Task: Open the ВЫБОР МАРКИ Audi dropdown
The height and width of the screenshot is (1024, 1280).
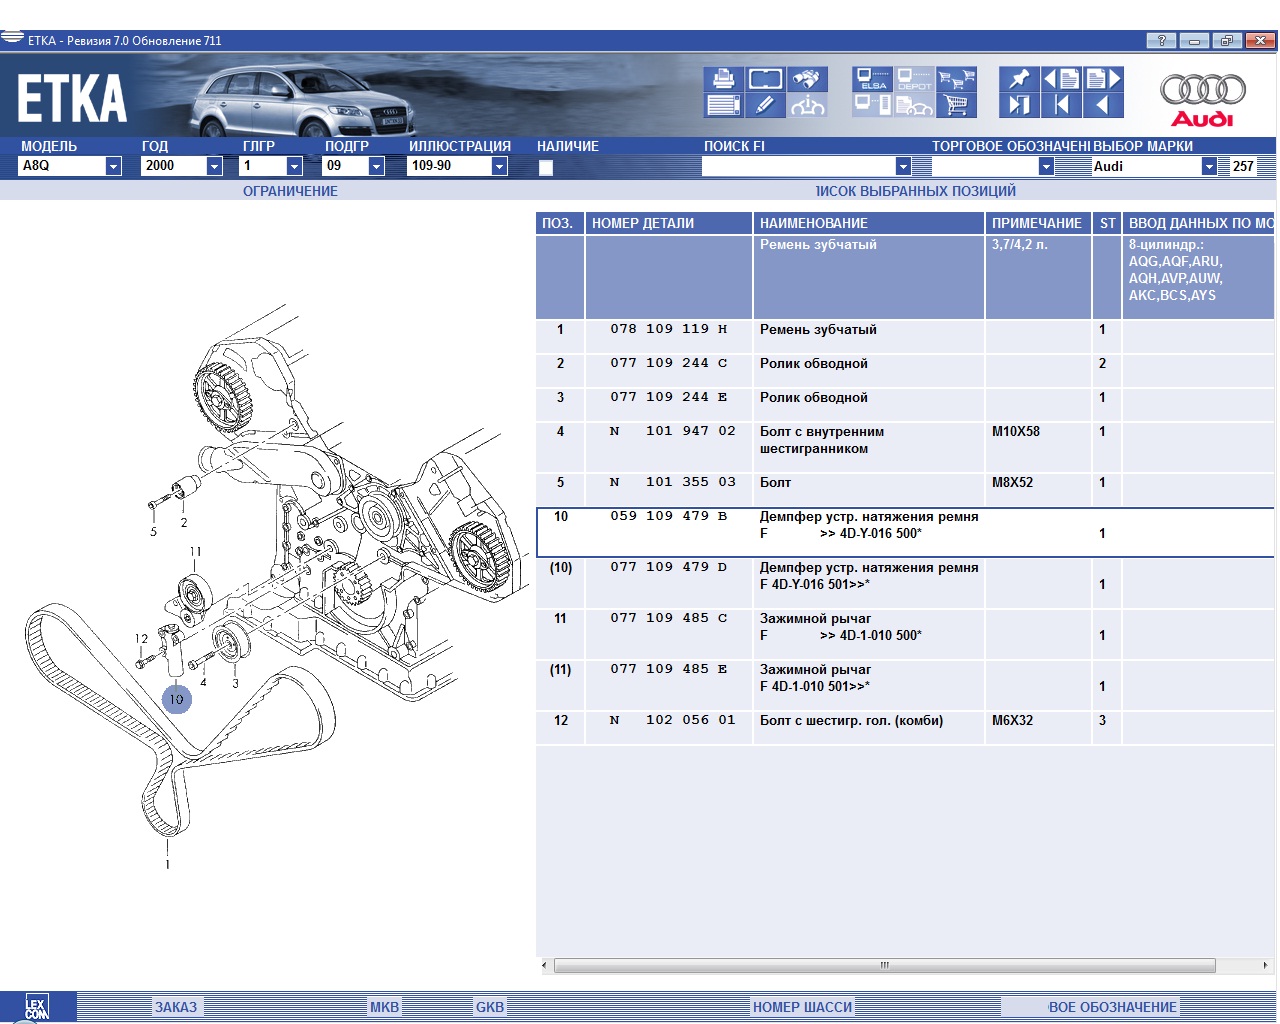Action: 1209,166
